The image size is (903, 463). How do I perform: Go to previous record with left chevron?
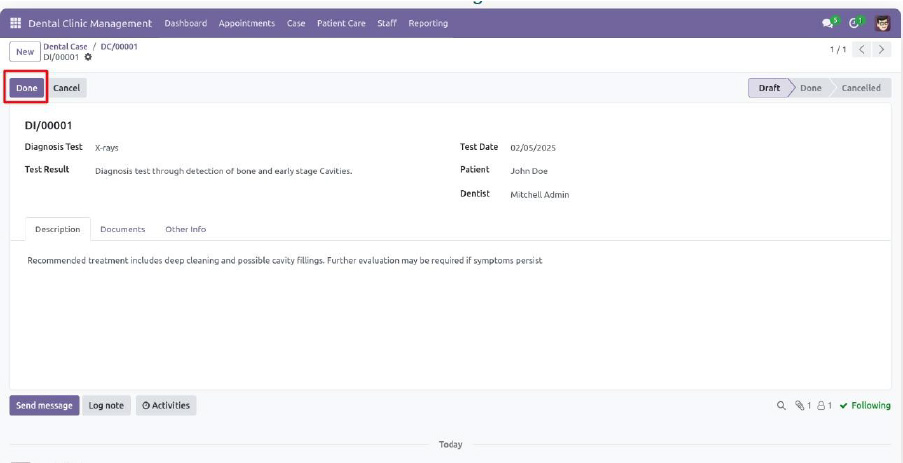click(x=862, y=50)
